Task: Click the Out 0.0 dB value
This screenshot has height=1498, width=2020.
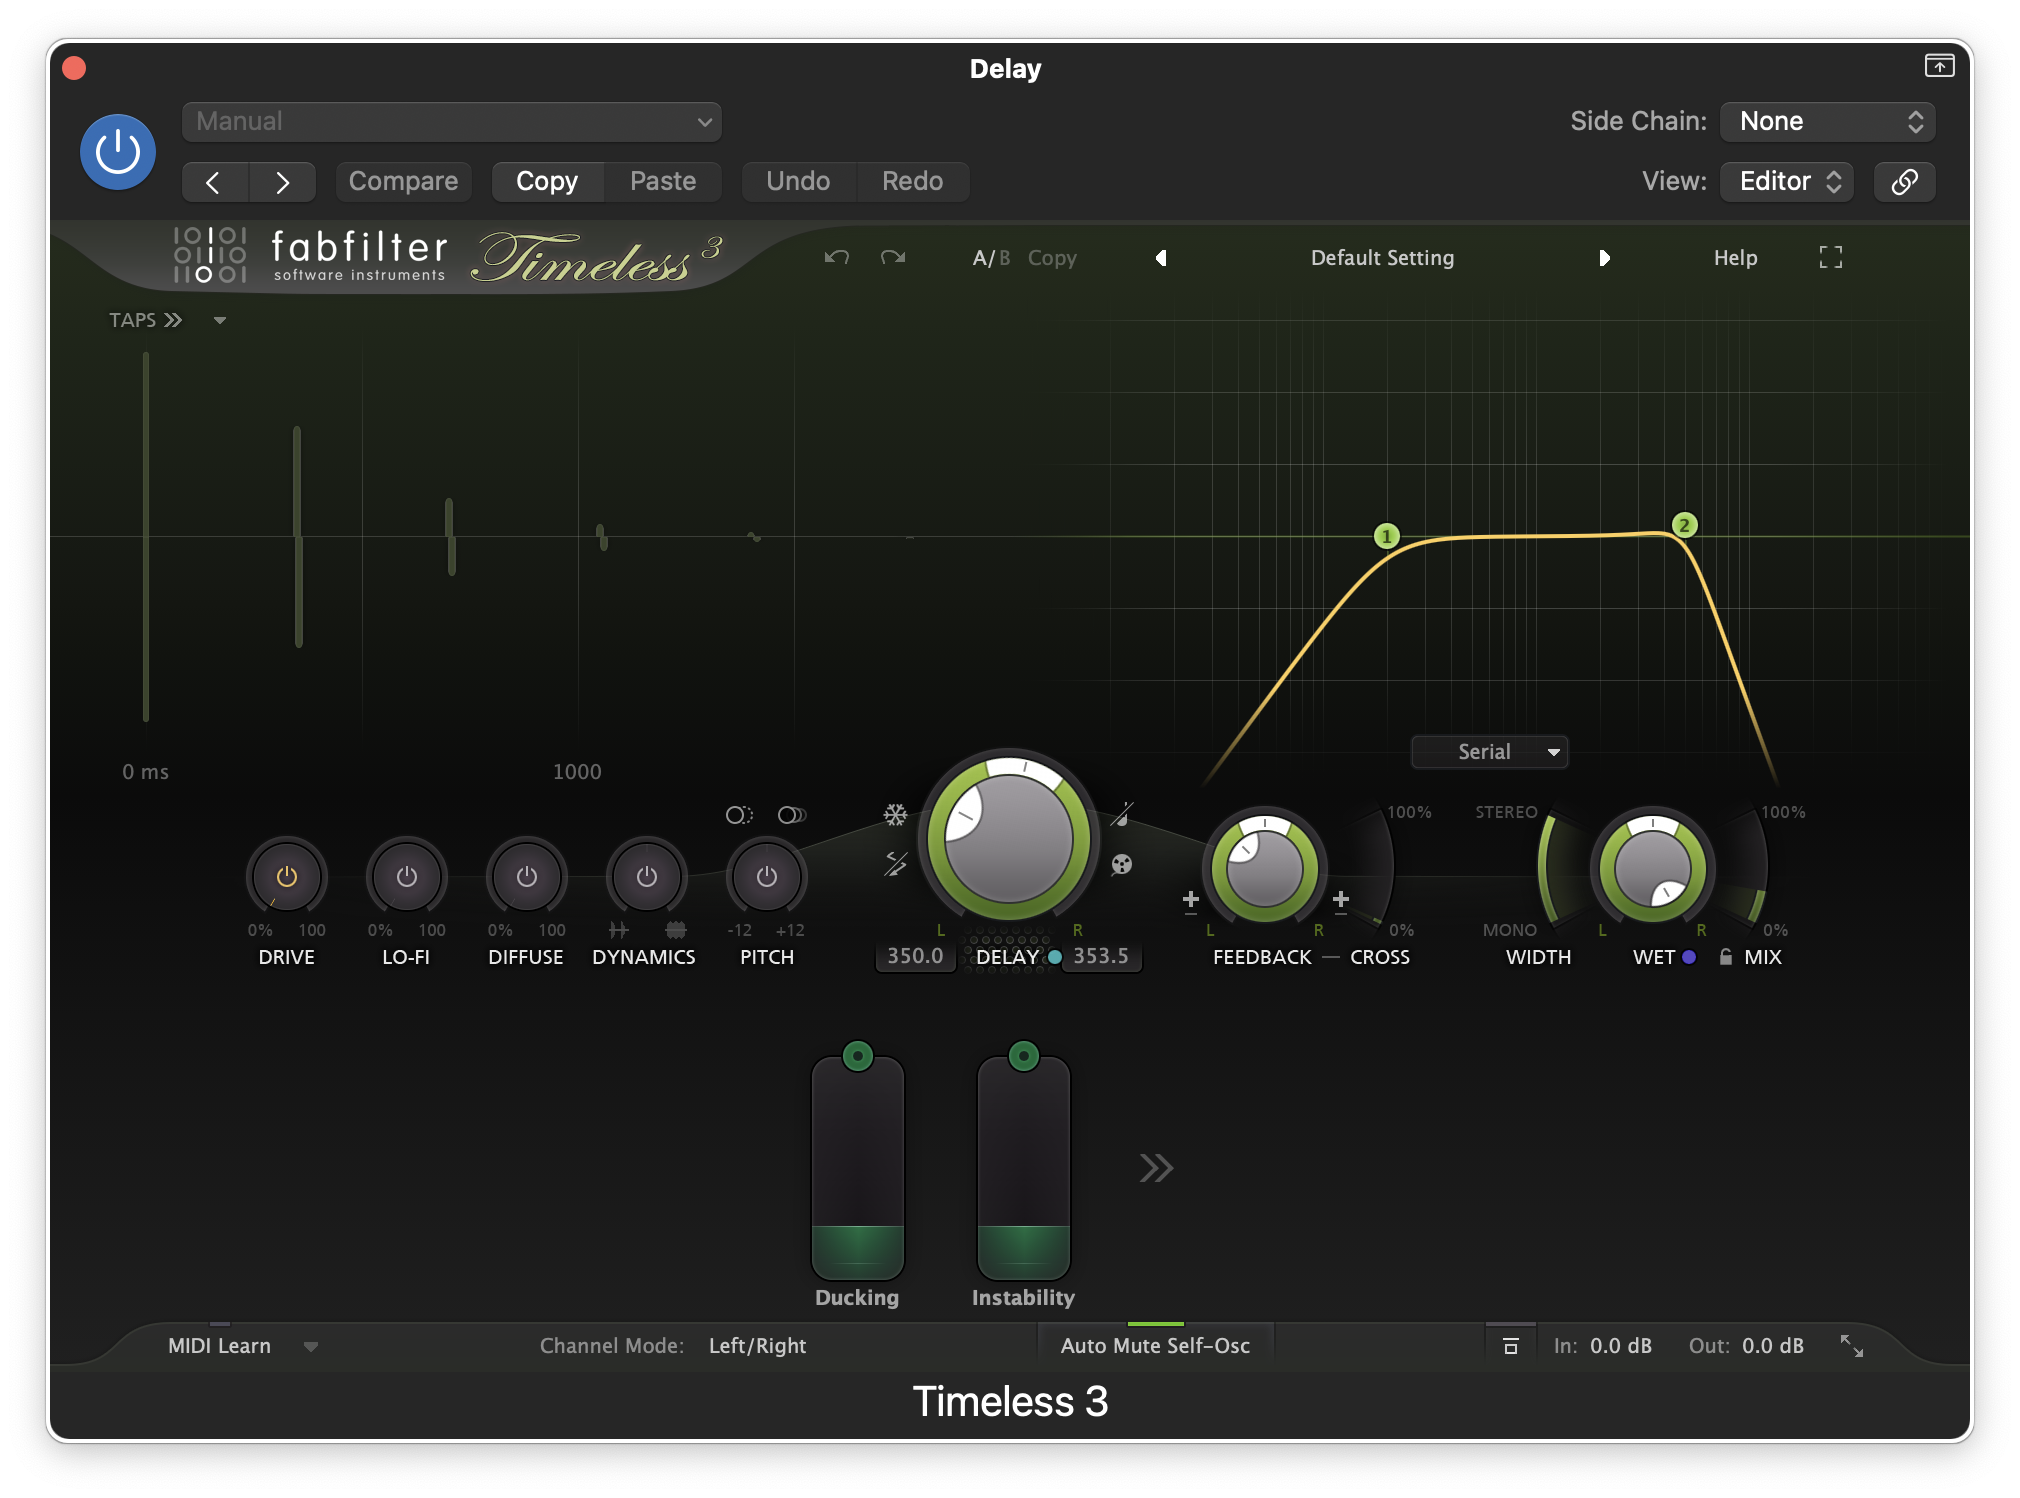Action: (1773, 1346)
